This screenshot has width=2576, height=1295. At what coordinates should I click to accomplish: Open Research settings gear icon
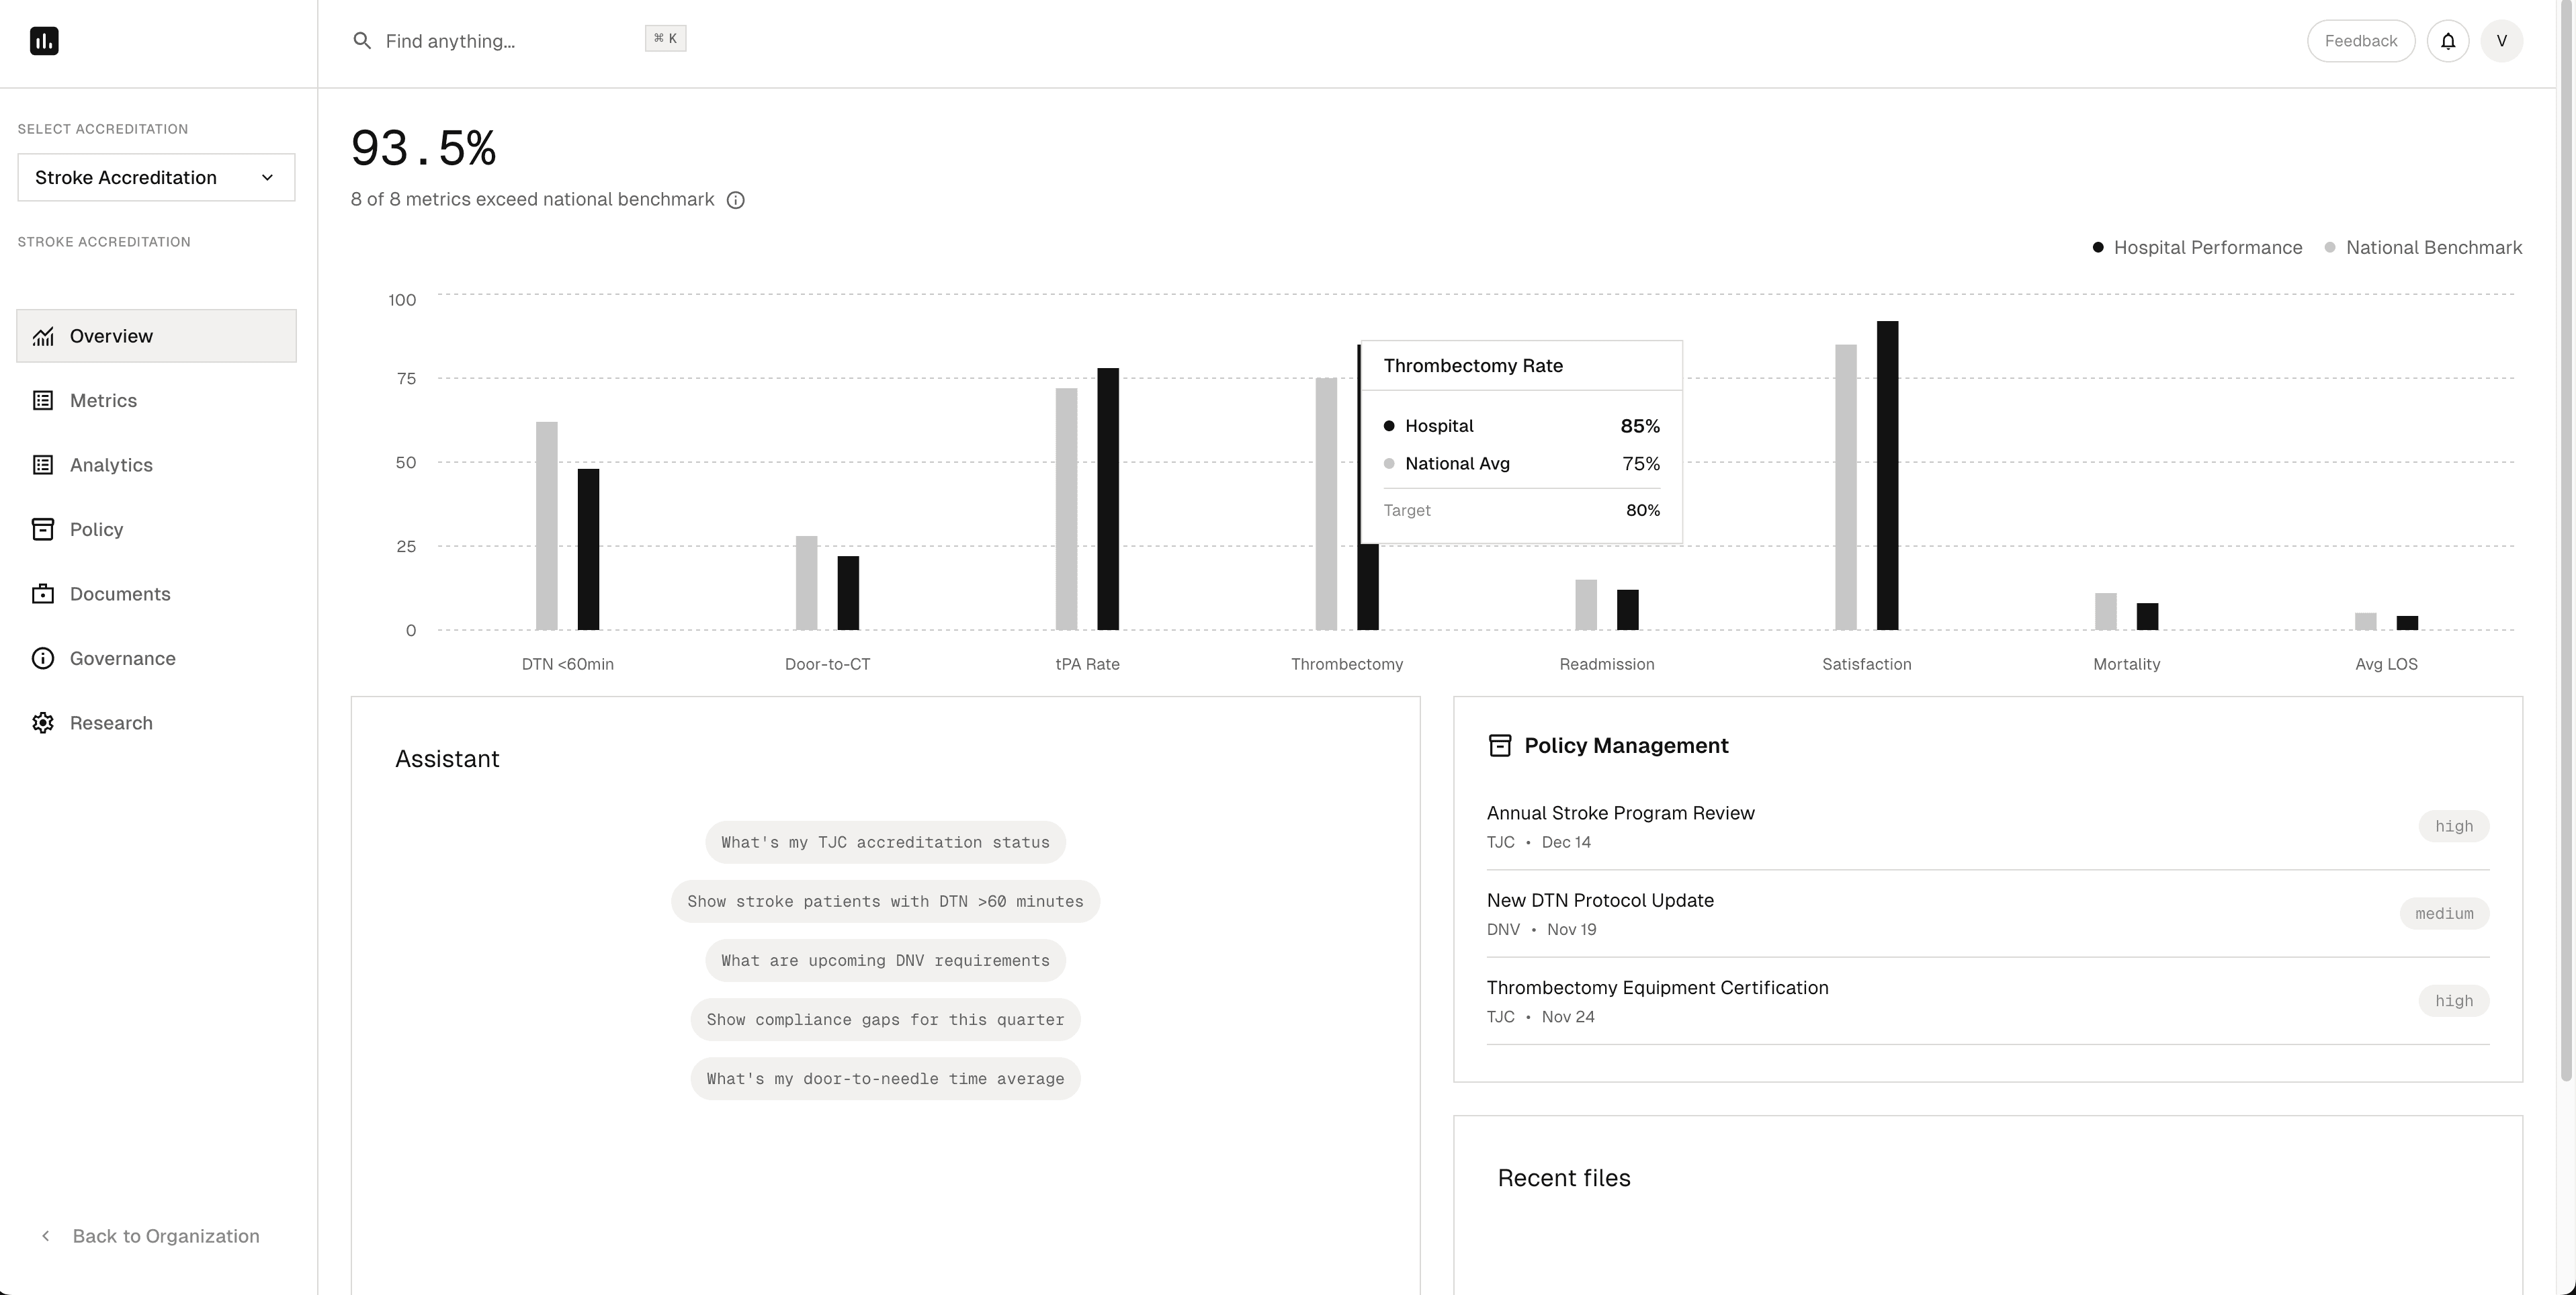pyautogui.click(x=43, y=722)
